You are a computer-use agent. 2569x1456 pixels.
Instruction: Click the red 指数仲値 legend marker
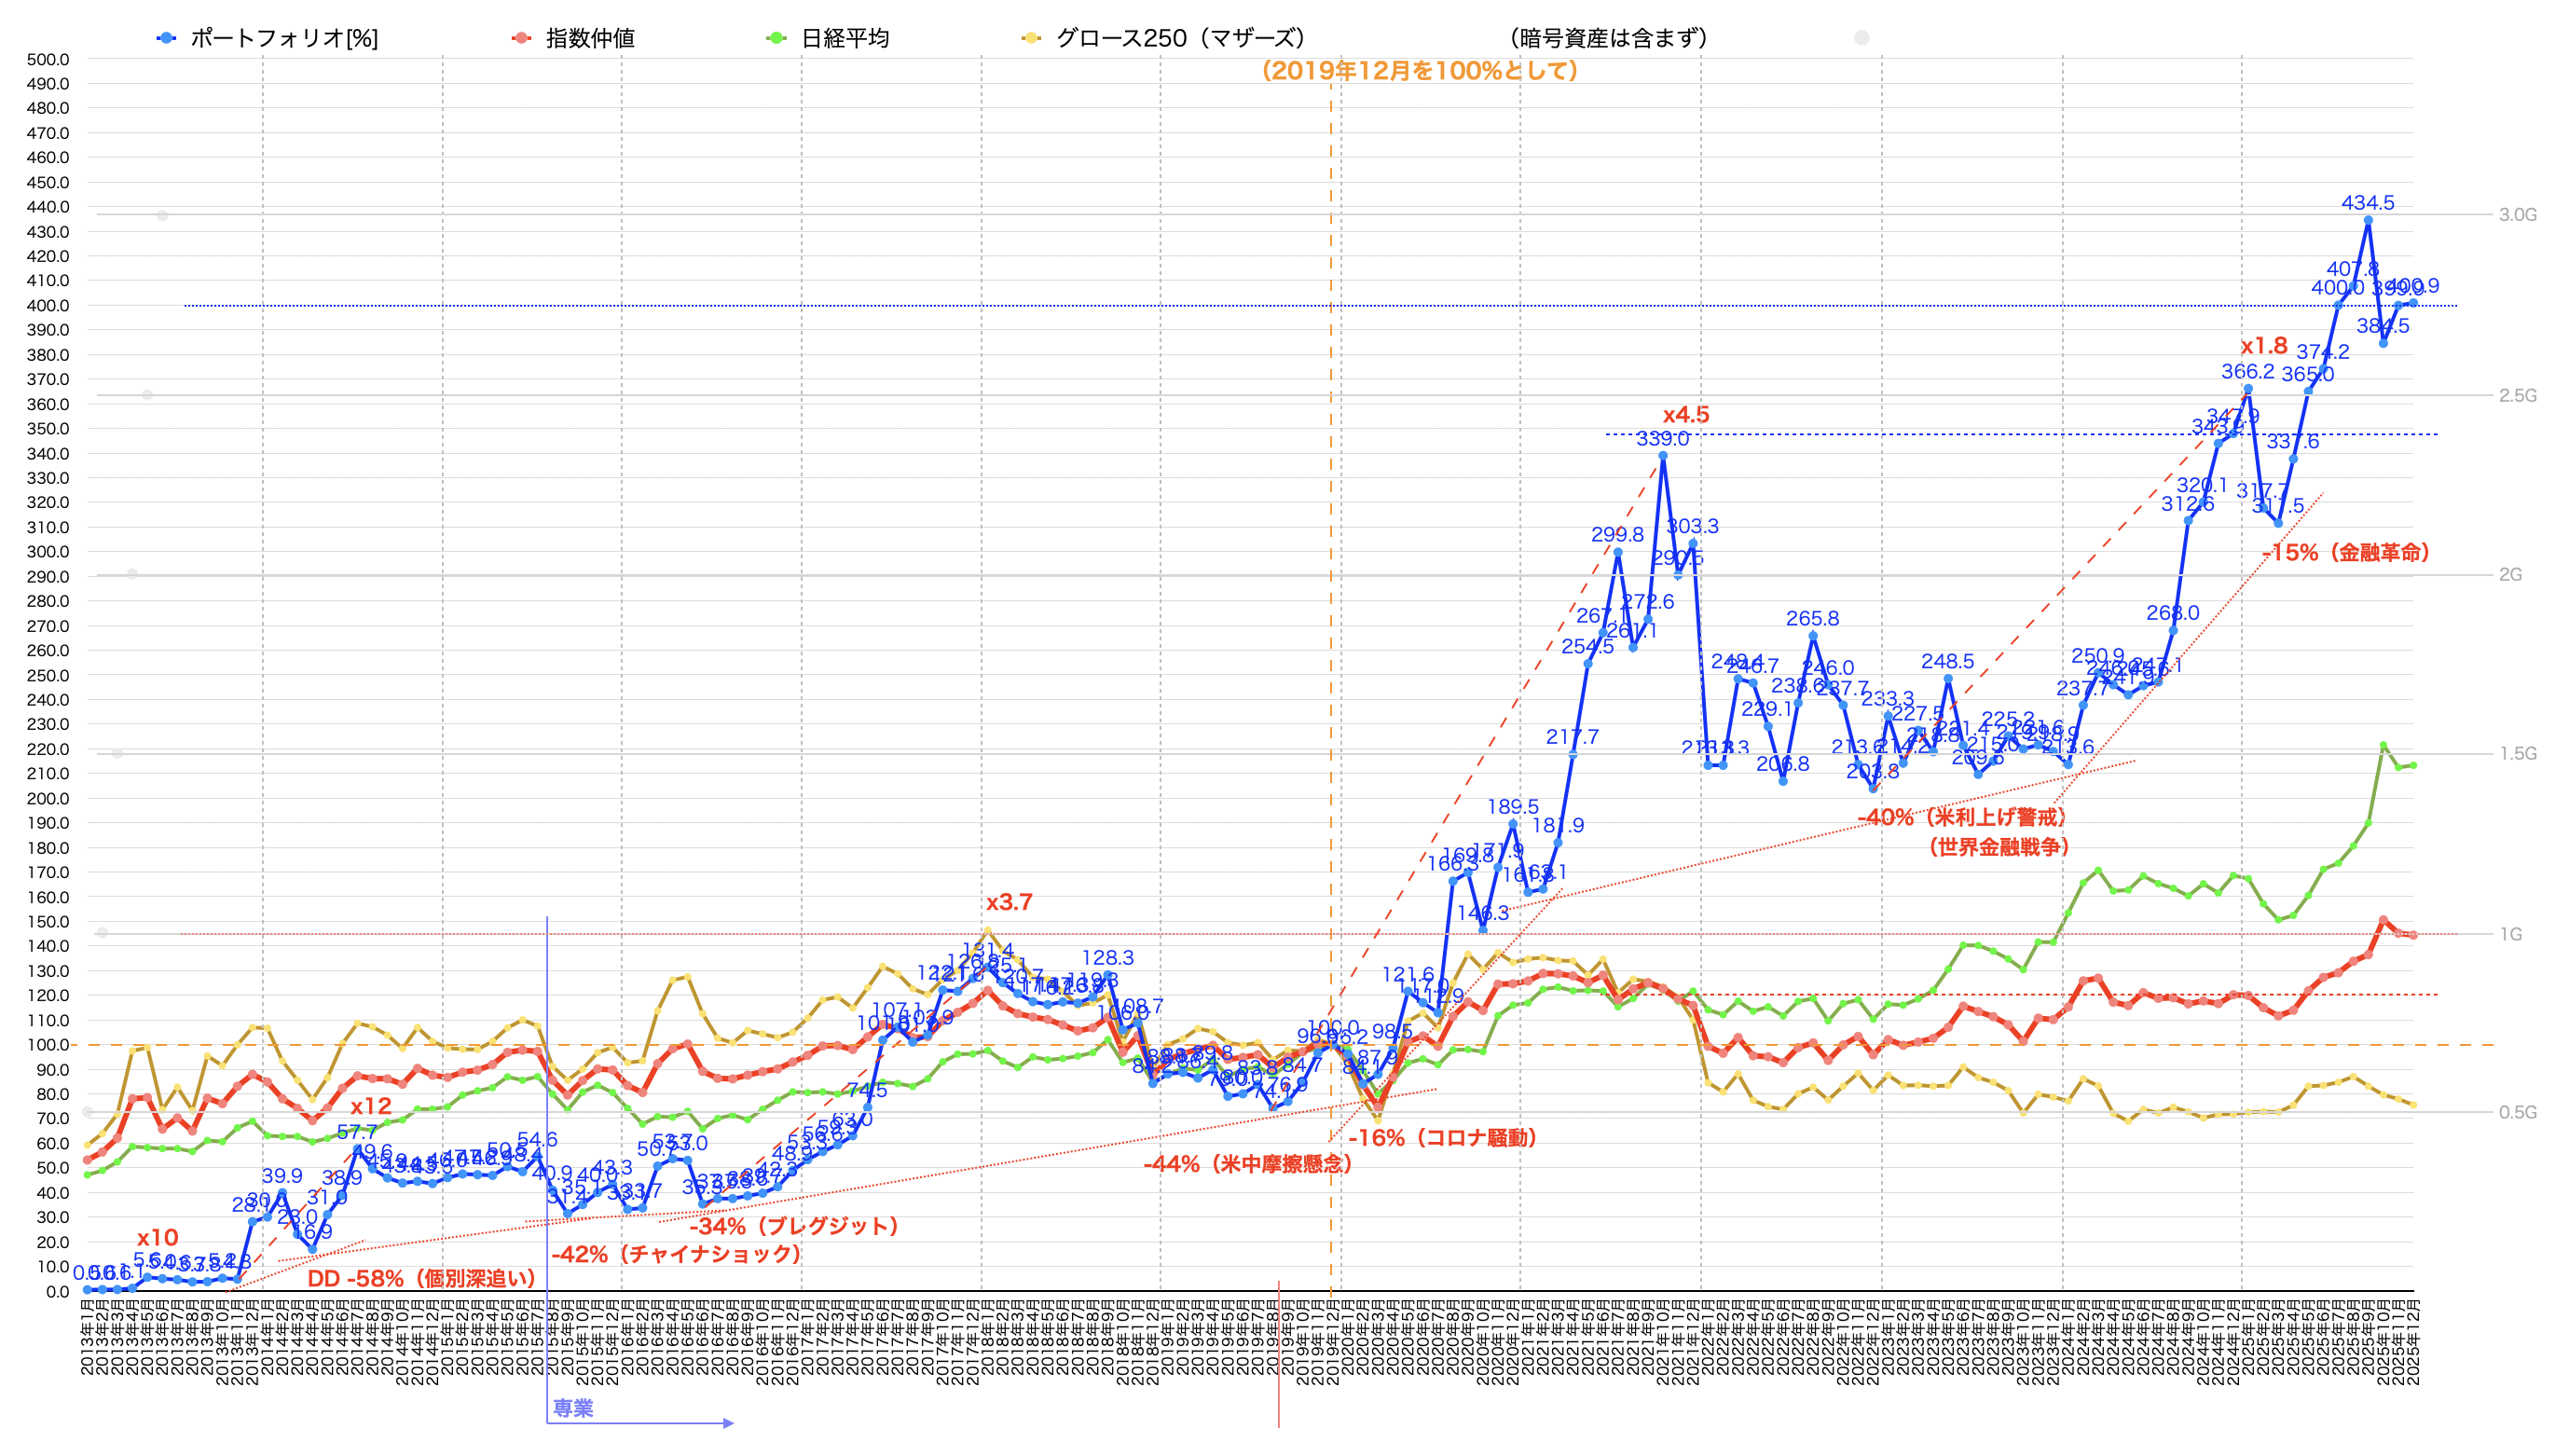pyautogui.click(x=521, y=38)
